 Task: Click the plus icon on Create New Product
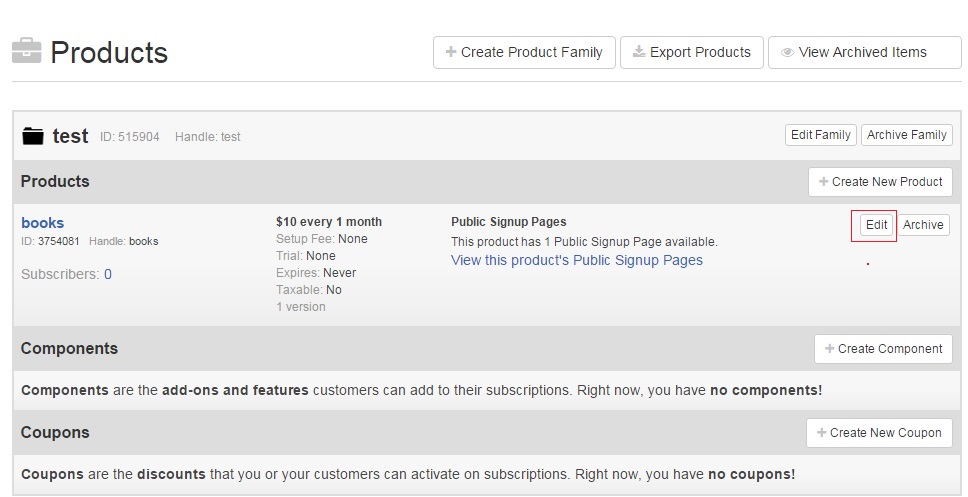point(824,182)
